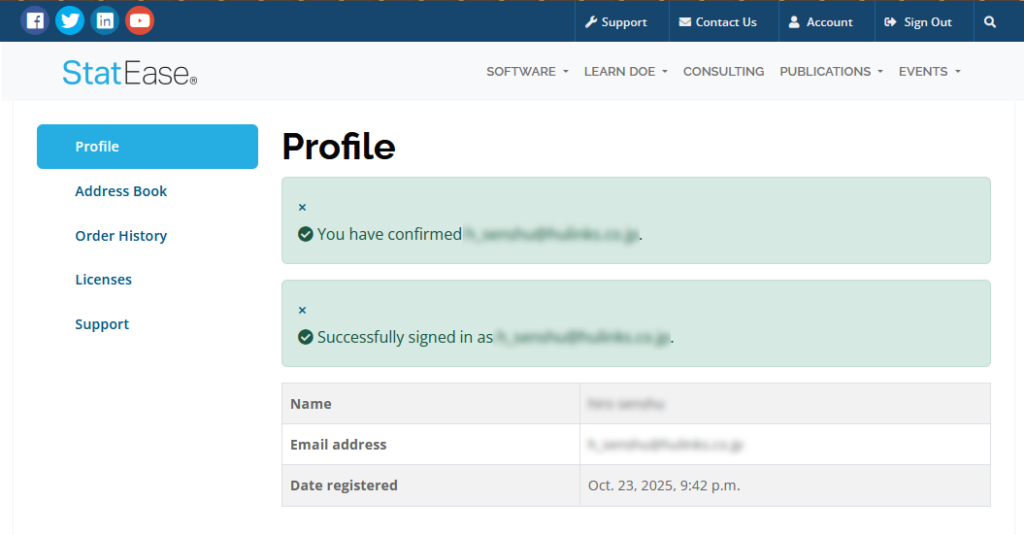The width and height of the screenshot is (1024, 535).
Task: Click Support in the top bar
Action: tap(616, 22)
